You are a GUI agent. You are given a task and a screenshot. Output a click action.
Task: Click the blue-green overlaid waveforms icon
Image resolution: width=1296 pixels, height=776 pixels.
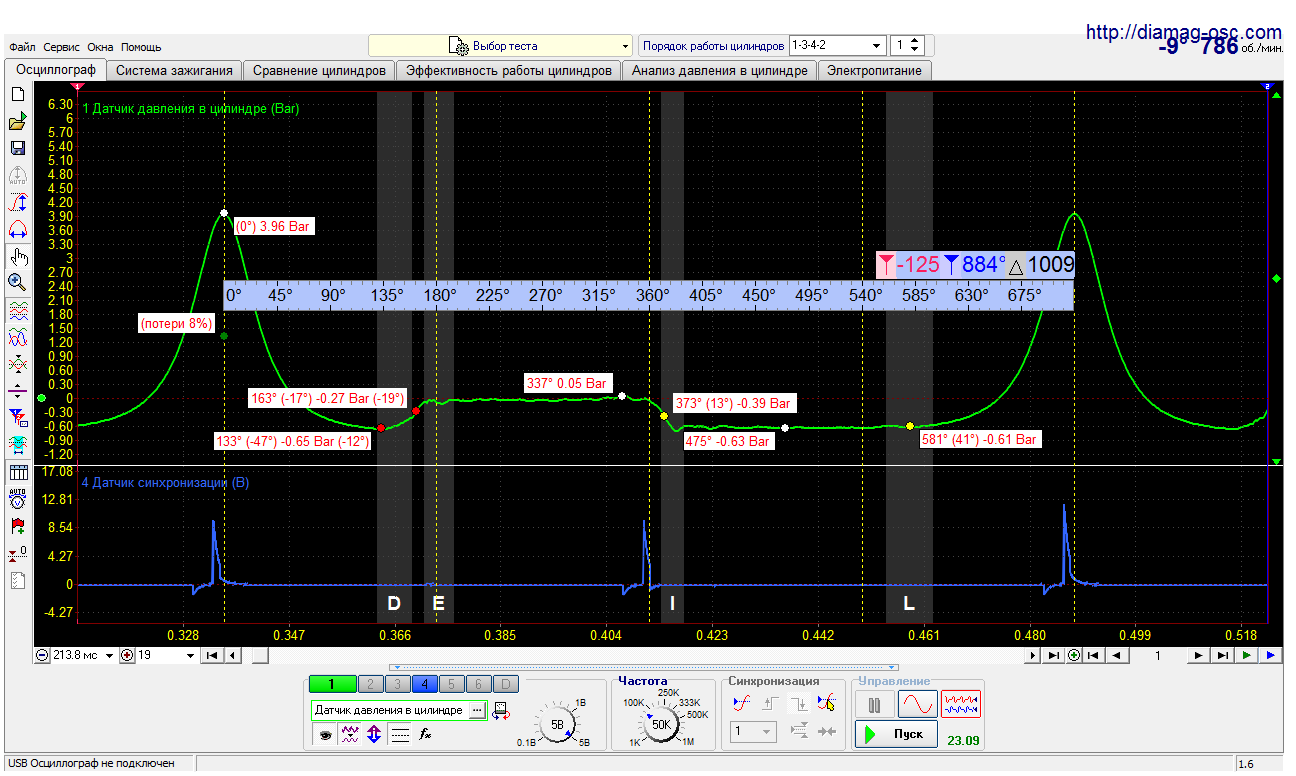(17, 336)
